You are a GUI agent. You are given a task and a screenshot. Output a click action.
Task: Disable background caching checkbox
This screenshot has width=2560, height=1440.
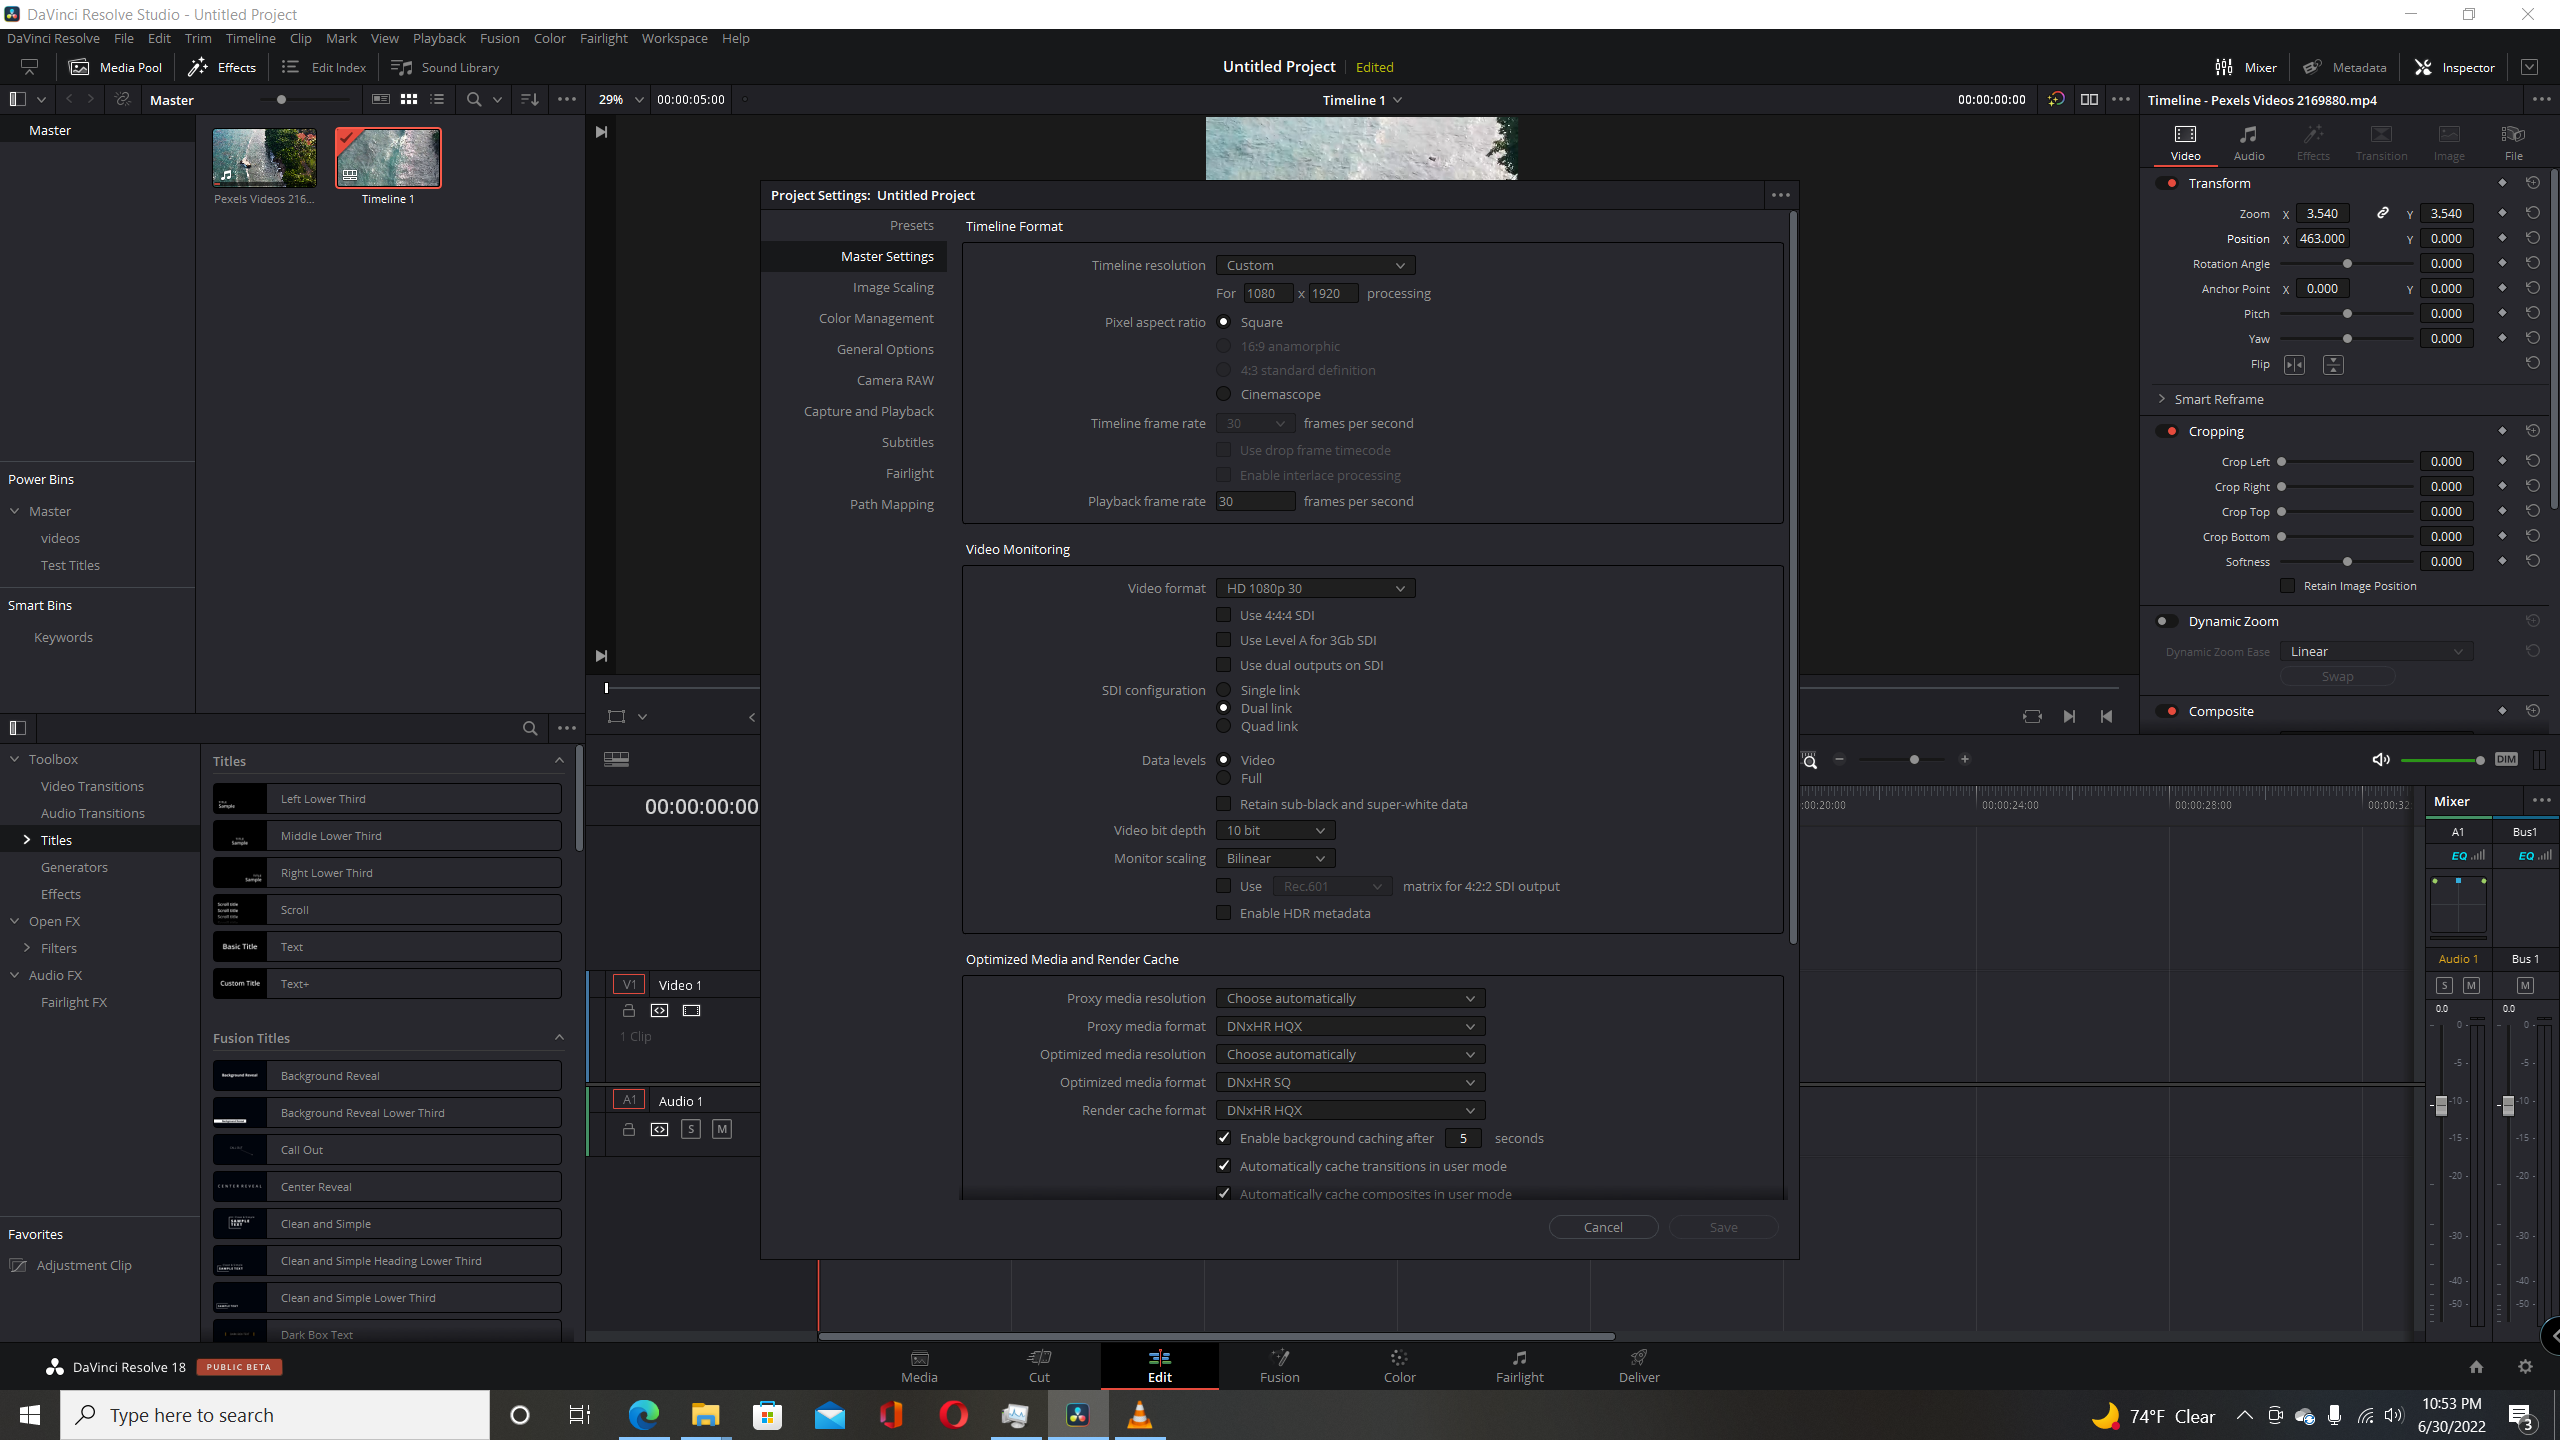[x=1223, y=1138]
